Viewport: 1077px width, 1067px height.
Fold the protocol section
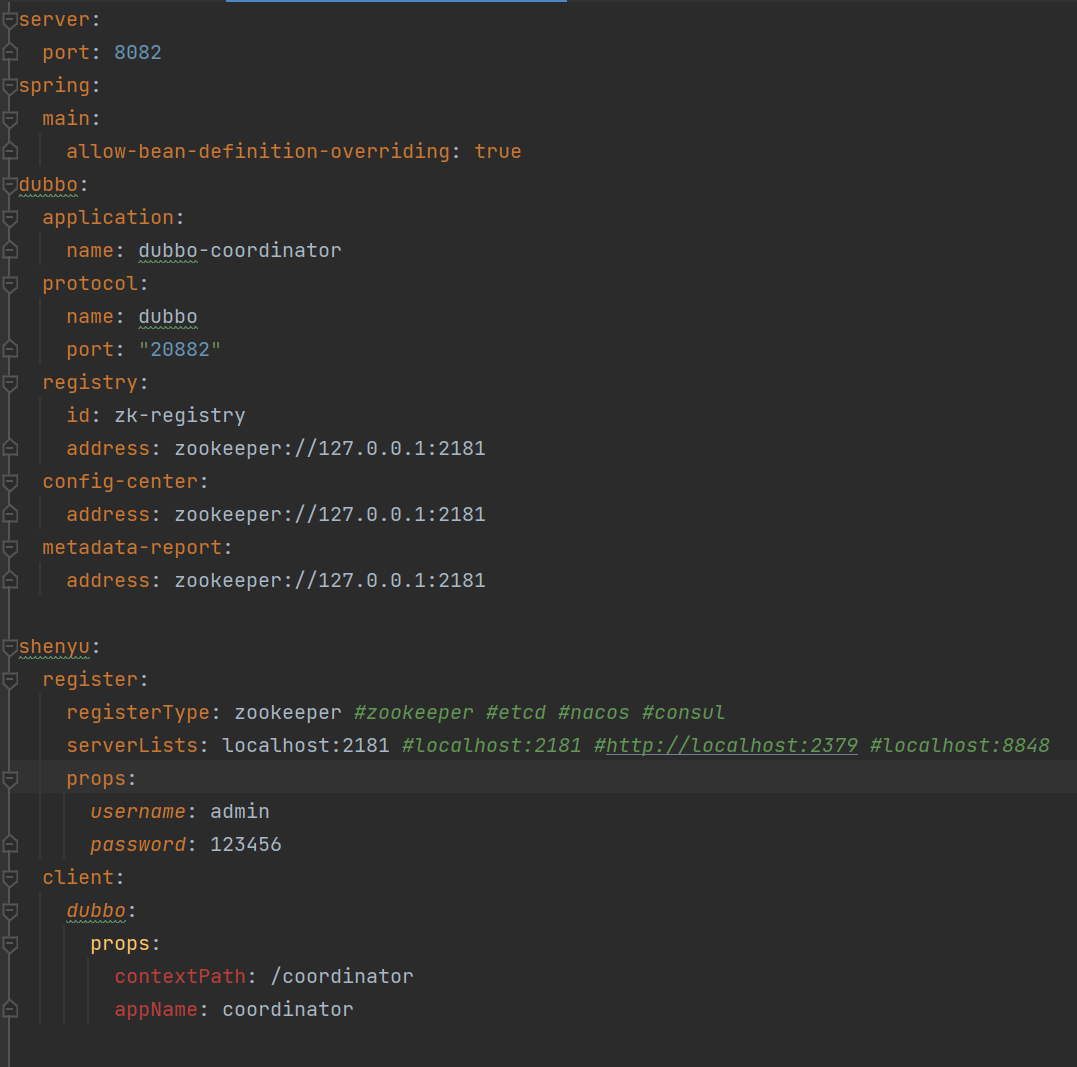(x=10, y=284)
